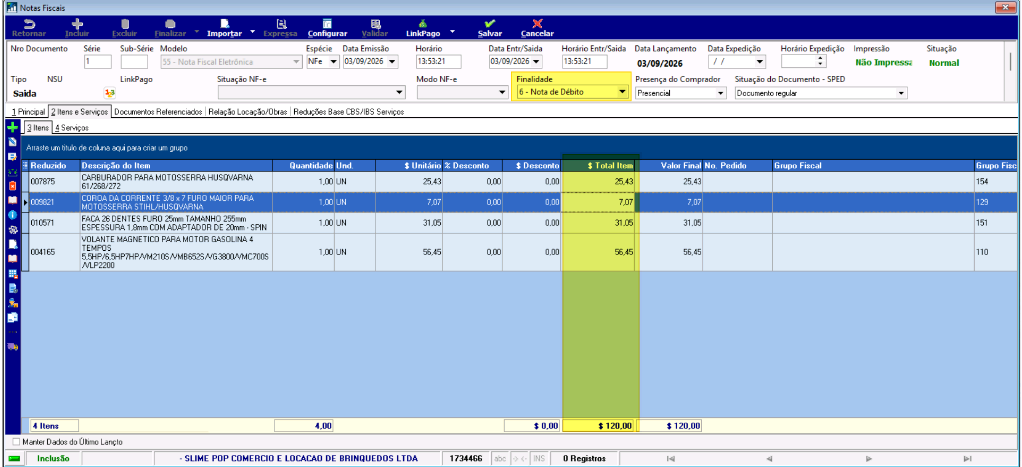This screenshot has height=467, width=1022.
Task: Click the grid column chooser icon
Action: pyautogui.click(x=25, y=166)
